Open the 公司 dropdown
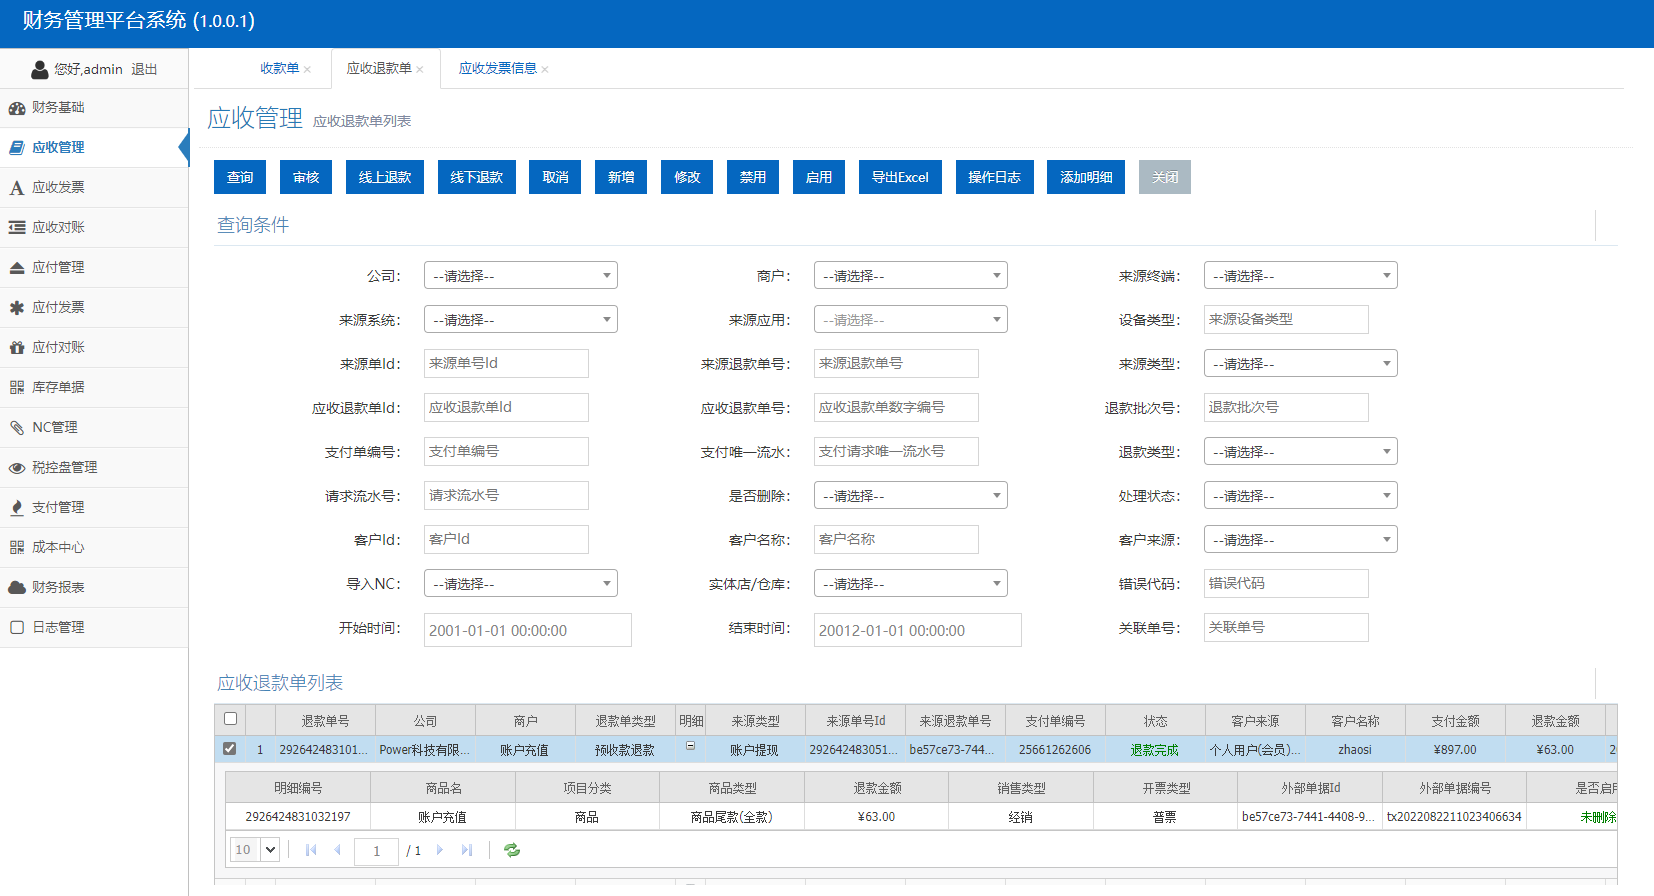Viewport: 1654px width, 896px height. (520, 276)
